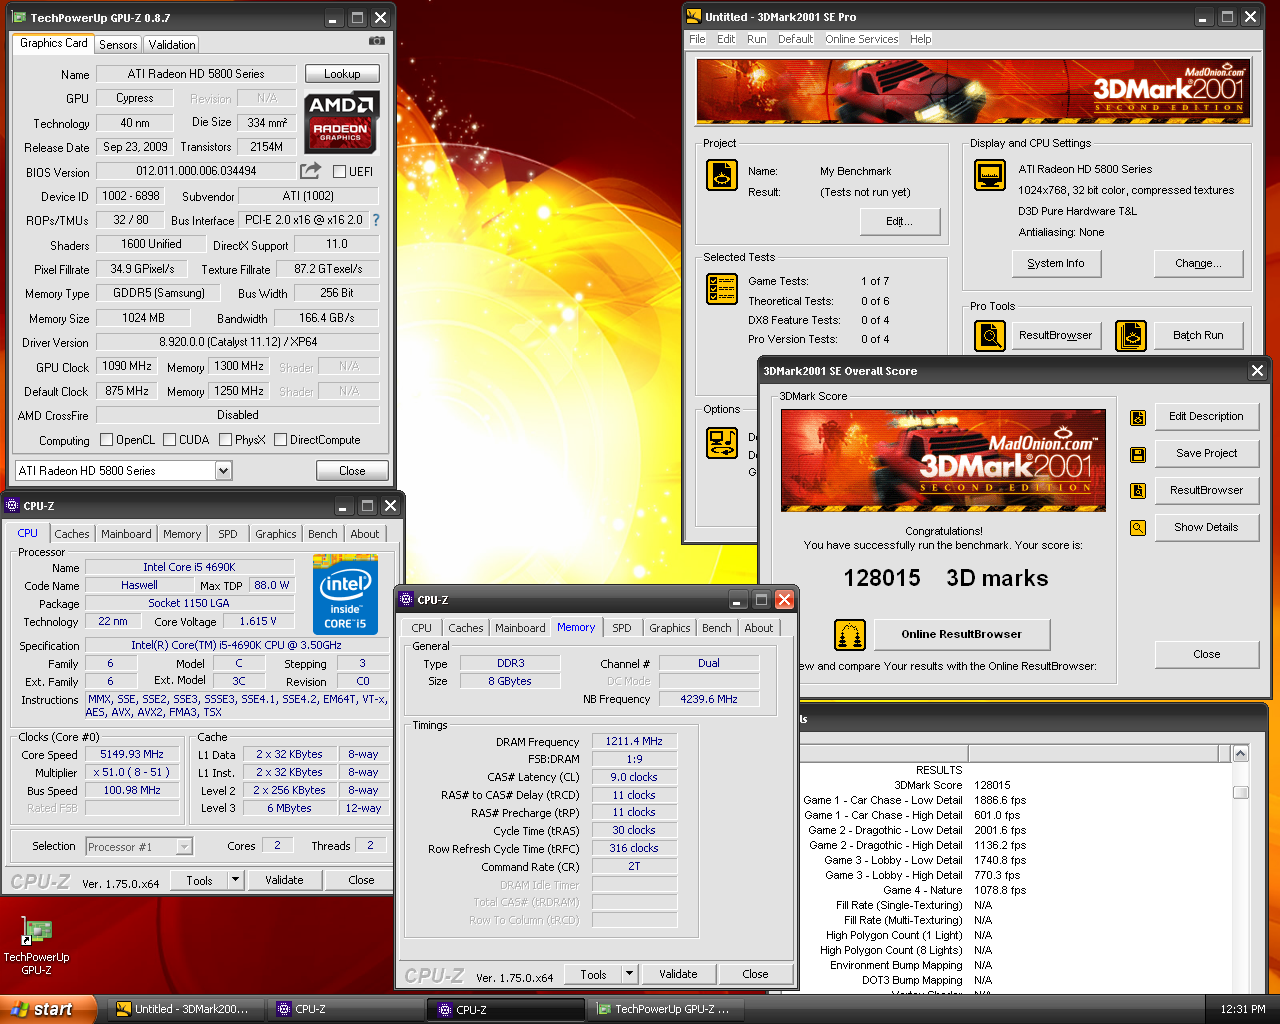
Task: Toggle the OpenCL computing checkbox
Action: pos(106,439)
